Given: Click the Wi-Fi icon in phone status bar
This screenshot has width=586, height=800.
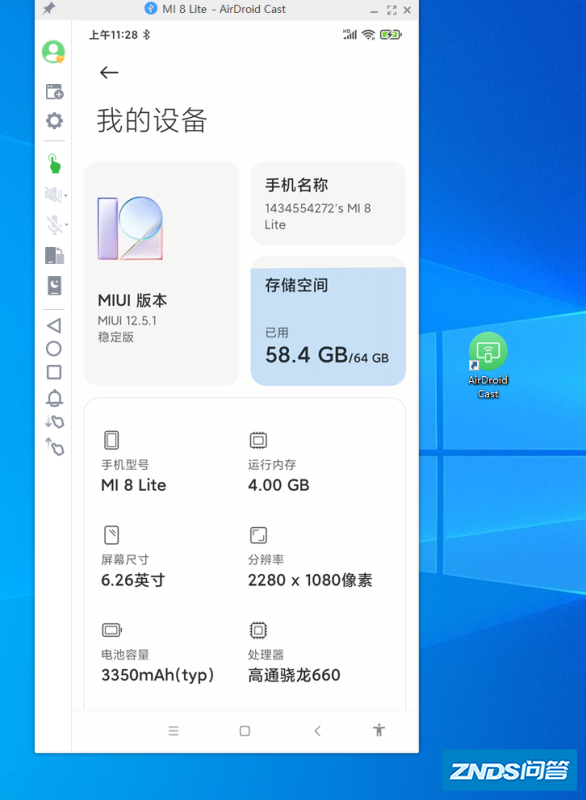Looking at the screenshot, I should [x=368, y=35].
